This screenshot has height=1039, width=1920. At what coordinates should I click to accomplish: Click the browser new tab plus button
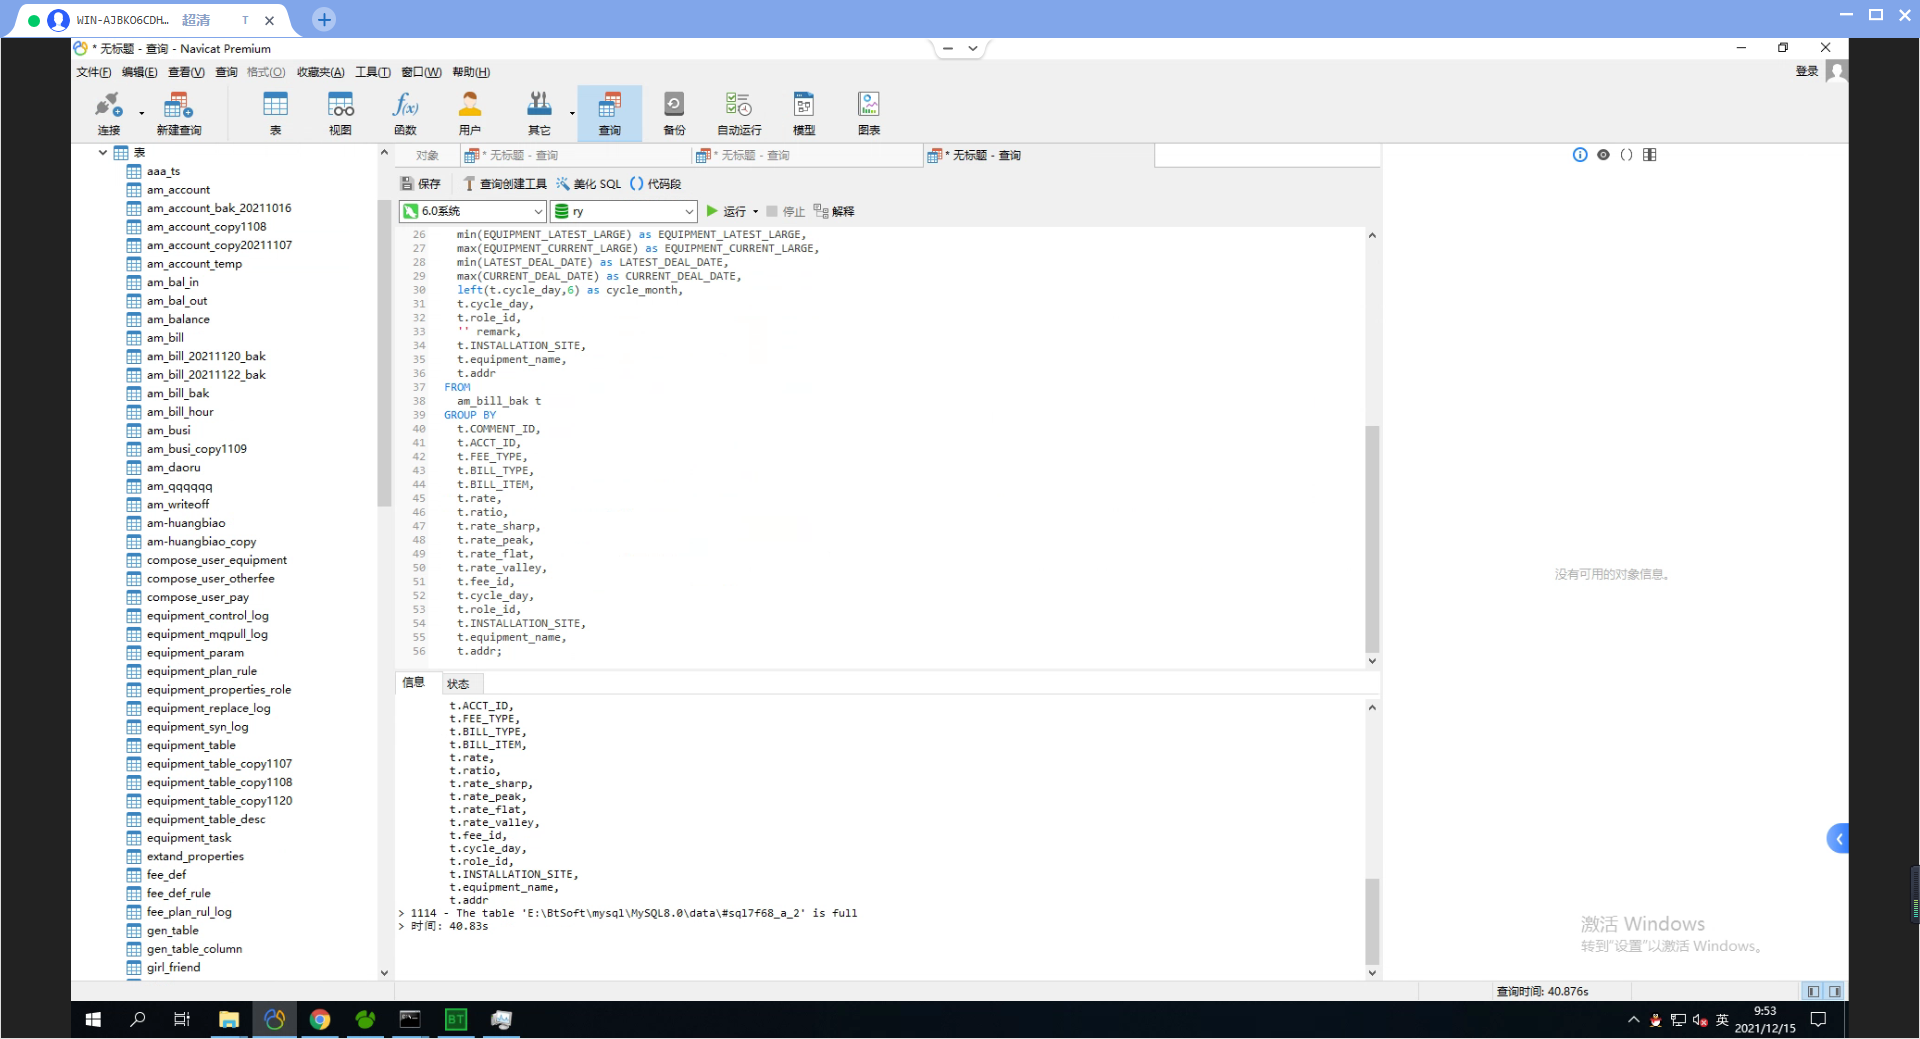pos(324,19)
